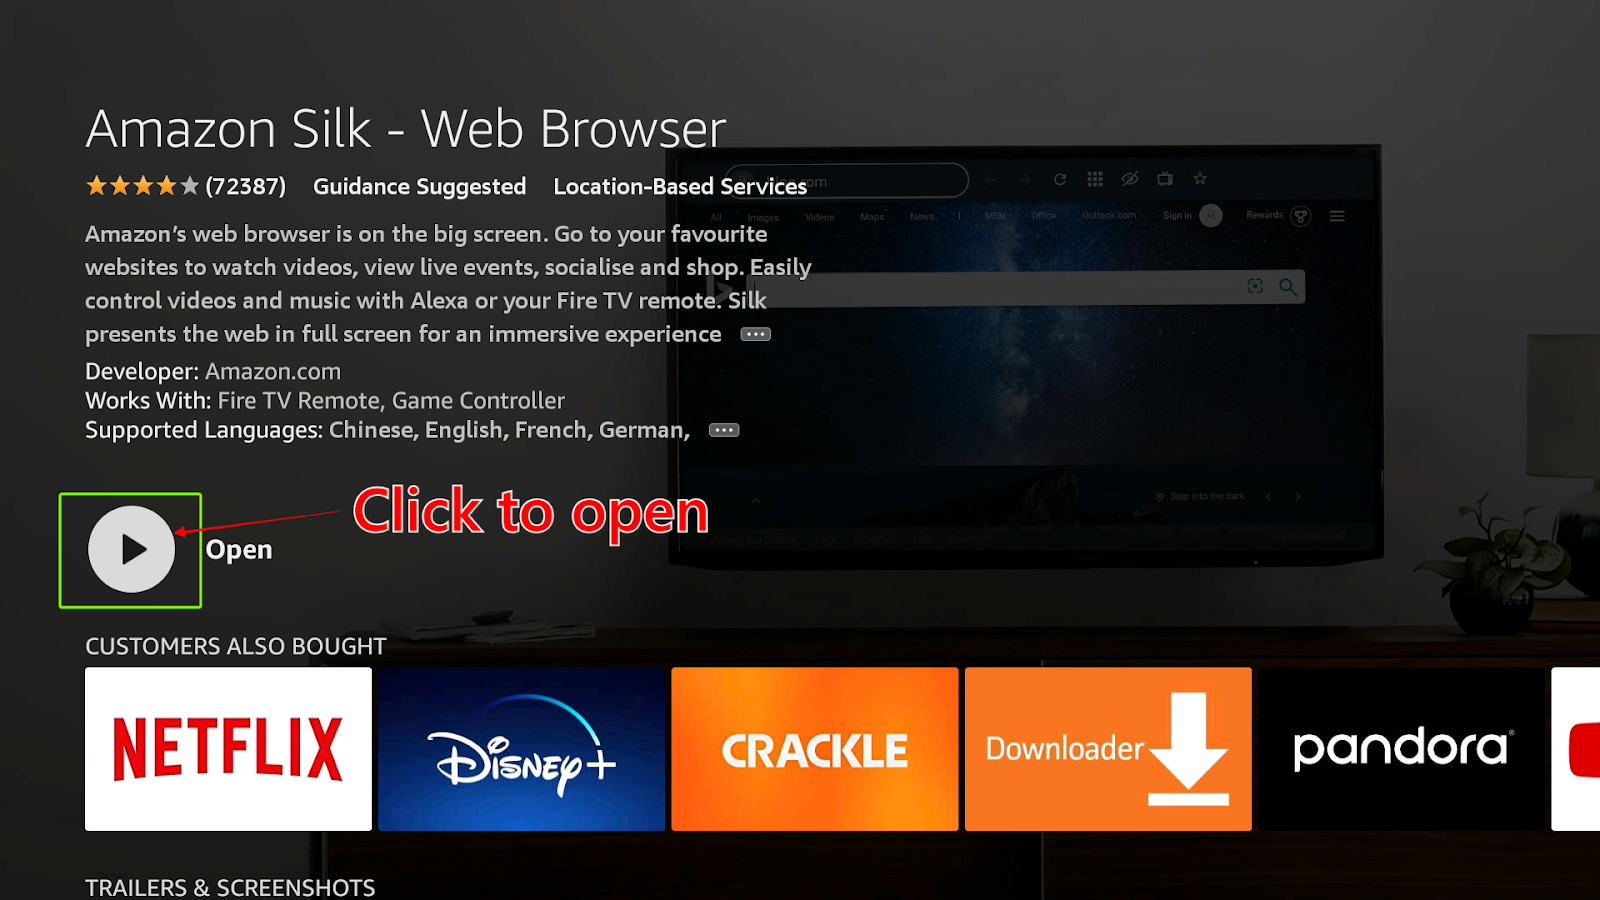1600x900 pixels.
Task: Click the TV cast icon in preview browser
Action: [x=1165, y=179]
